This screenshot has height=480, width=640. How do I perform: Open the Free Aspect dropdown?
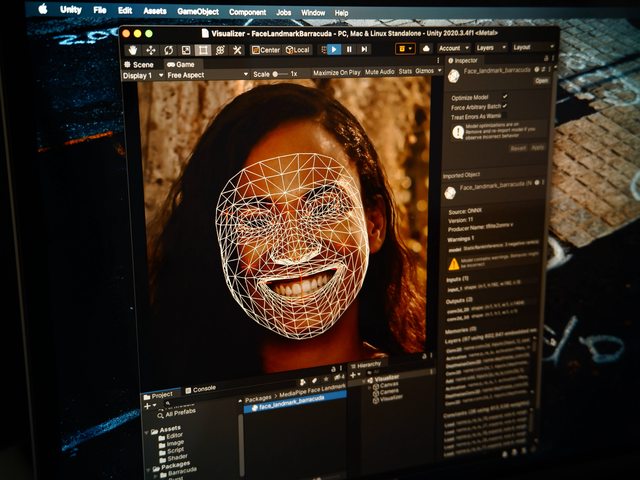pyautogui.click(x=207, y=75)
